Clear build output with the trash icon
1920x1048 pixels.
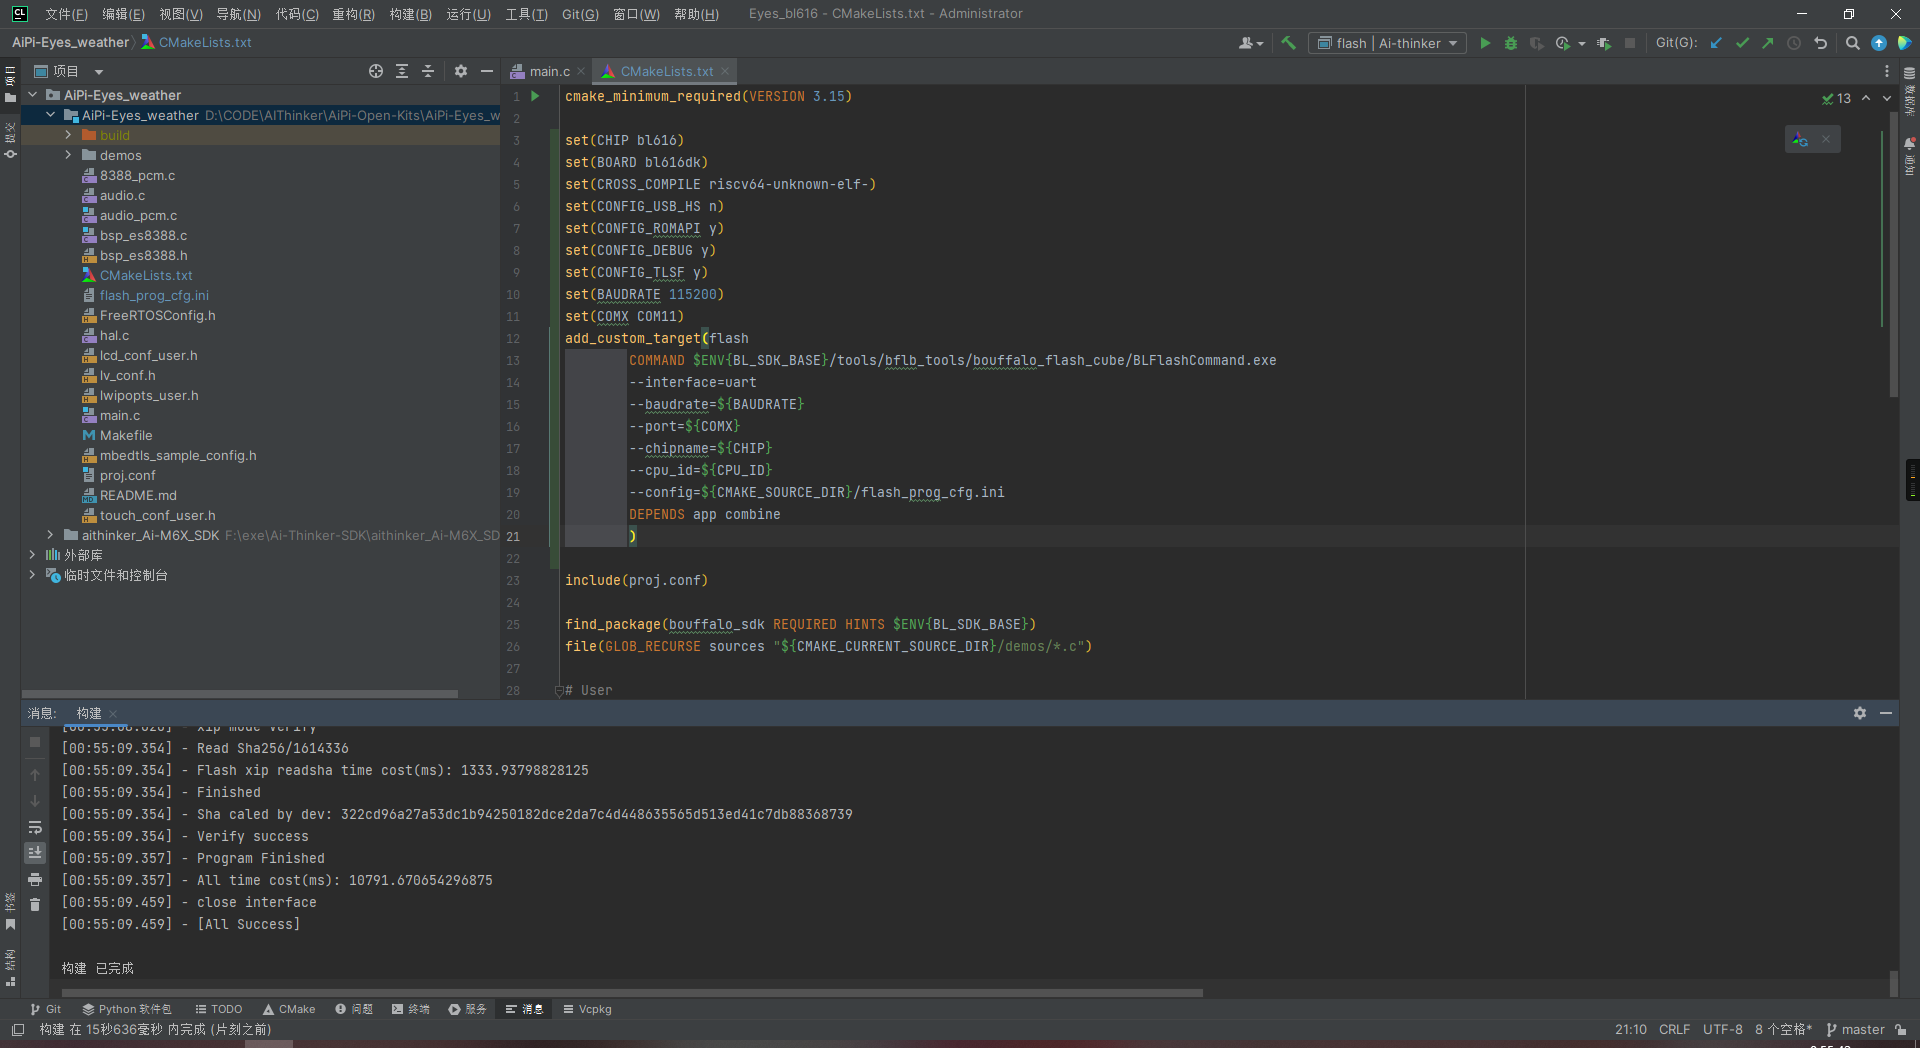35,904
